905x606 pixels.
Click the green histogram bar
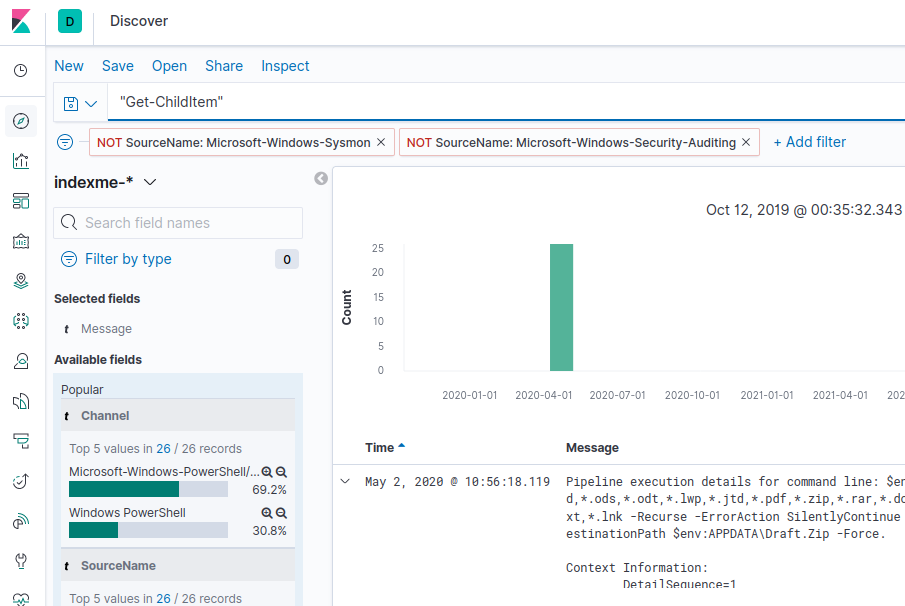pos(561,308)
